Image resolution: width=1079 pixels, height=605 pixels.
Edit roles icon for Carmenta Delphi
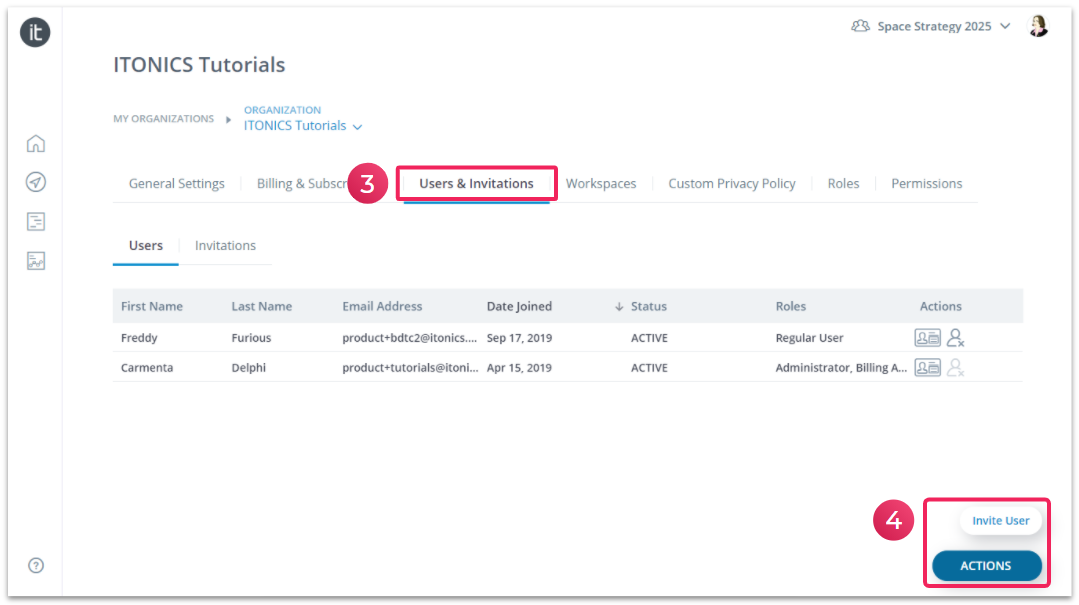(x=927, y=368)
